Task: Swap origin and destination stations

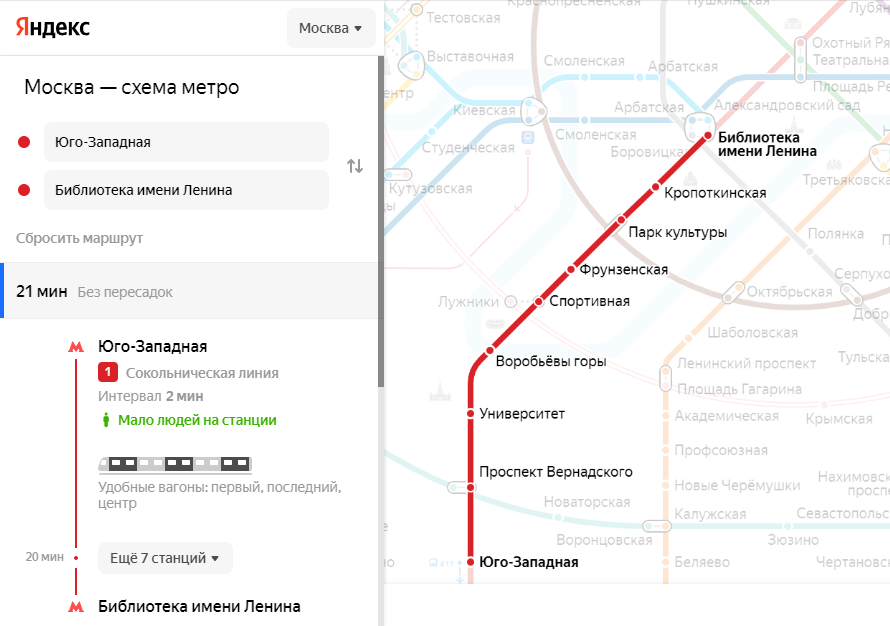Action: coord(355,166)
